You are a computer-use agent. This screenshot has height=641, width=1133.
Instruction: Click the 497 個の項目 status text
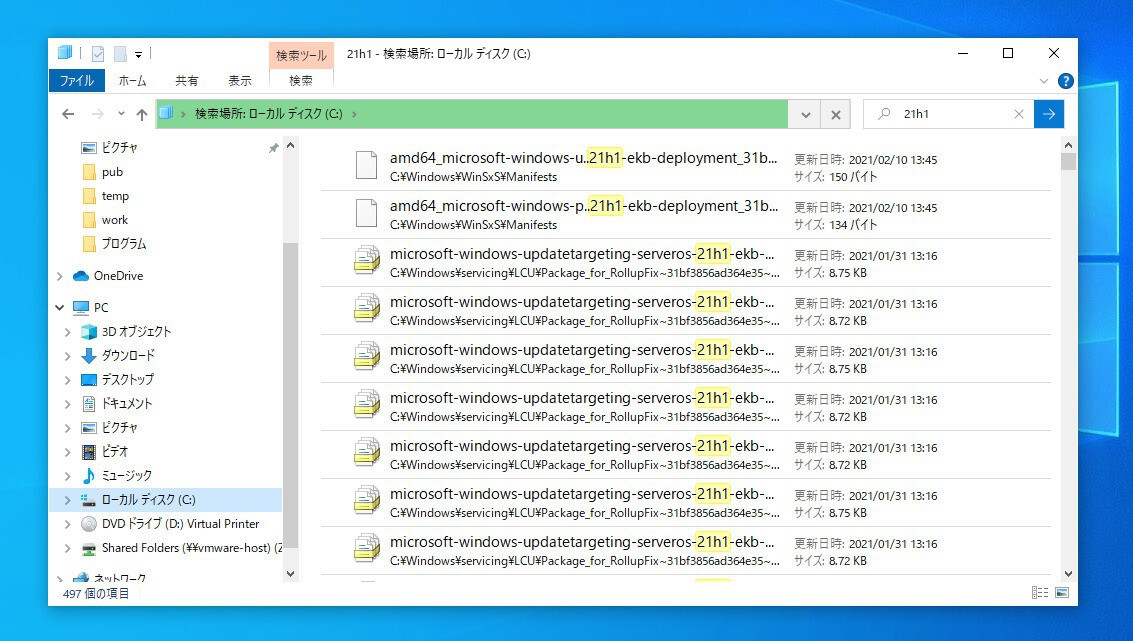point(96,593)
